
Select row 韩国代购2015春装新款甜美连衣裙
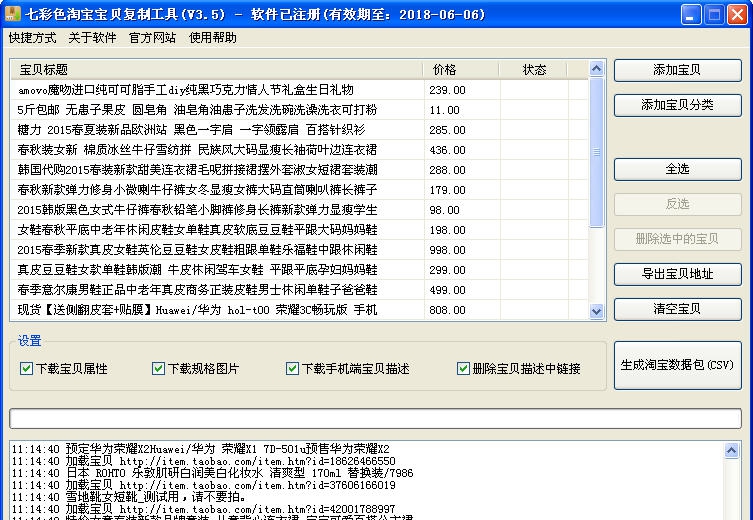point(299,170)
